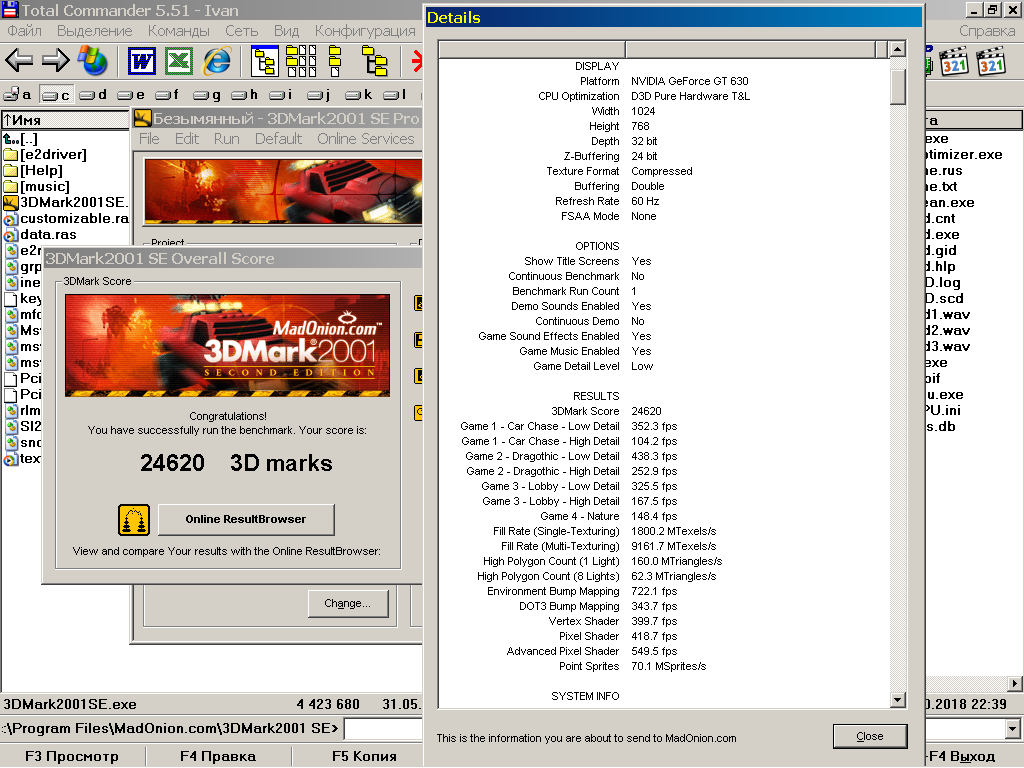This screenshot has height=768, width=1024.
Task: Launch the Excel toolbar shortcut
Action: click(x=180, y=62)
